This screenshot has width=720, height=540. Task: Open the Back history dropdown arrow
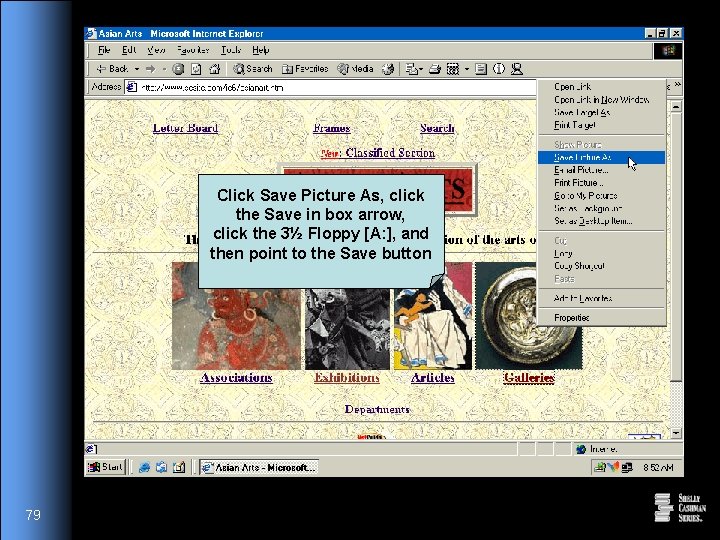click(x=137, y=69)
